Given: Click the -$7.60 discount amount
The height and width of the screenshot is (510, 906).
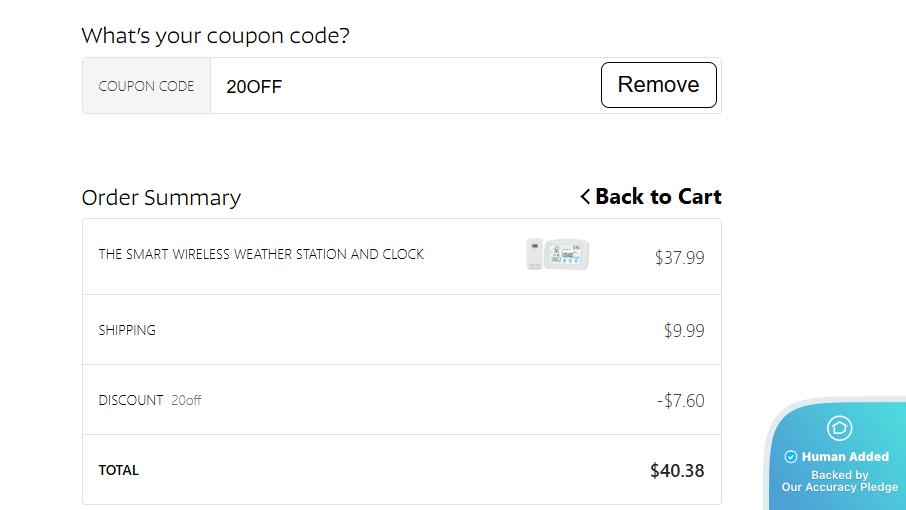Looking at the screenshot, I should point(680,401).
